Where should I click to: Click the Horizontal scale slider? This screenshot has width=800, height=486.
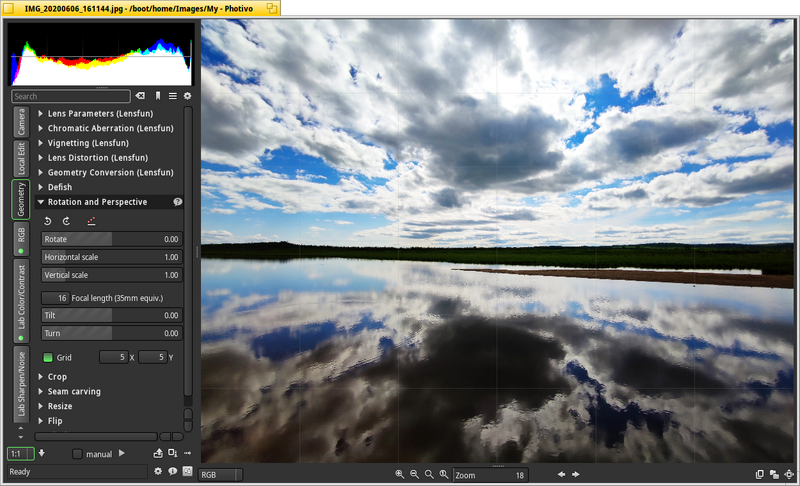click(112, 257)
